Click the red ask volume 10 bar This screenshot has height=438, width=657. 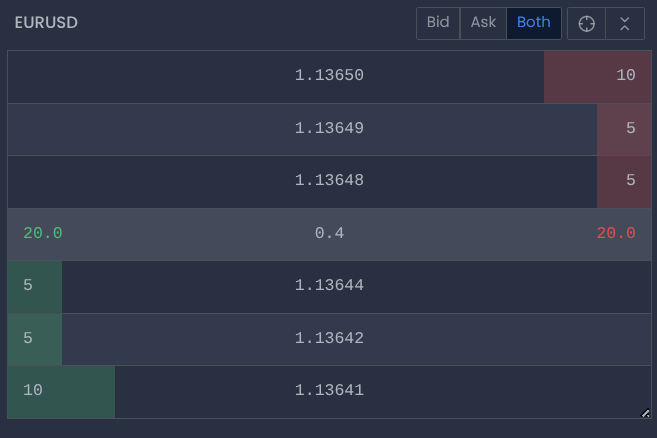click(598, 77)
